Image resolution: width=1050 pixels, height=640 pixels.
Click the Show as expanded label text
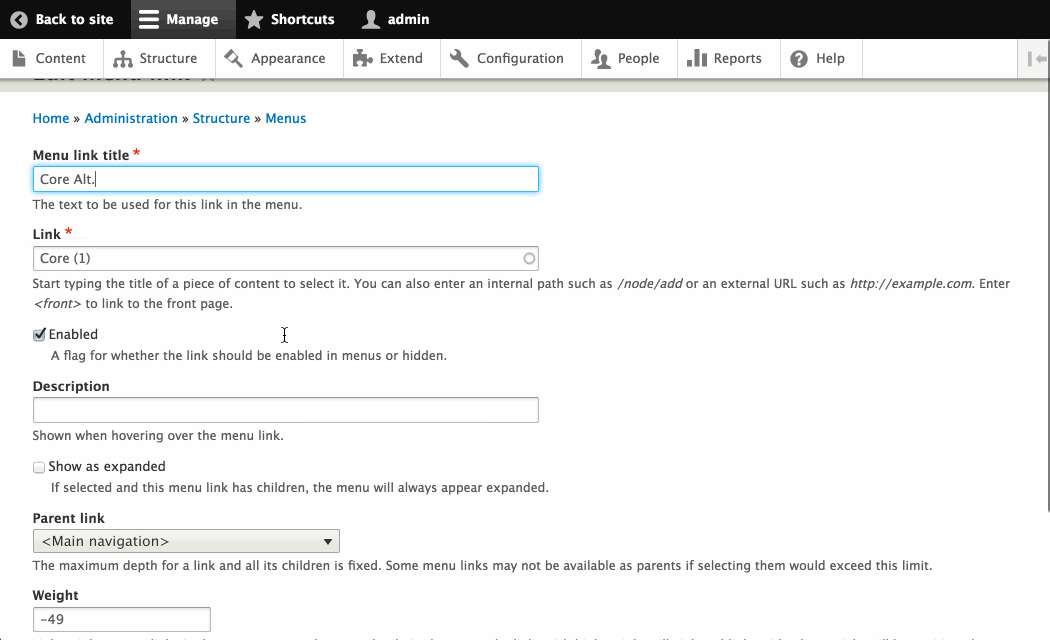tap(107, 467)
